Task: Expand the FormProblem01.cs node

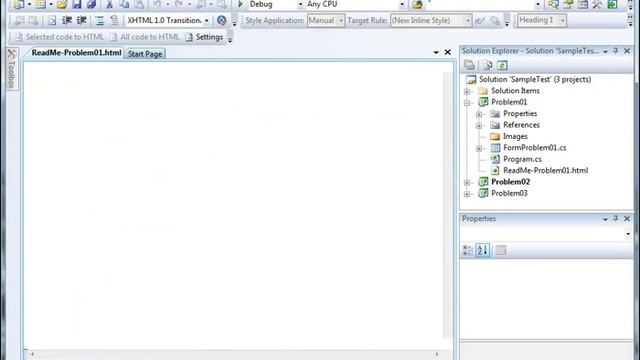Action: [x=479, y=148]
